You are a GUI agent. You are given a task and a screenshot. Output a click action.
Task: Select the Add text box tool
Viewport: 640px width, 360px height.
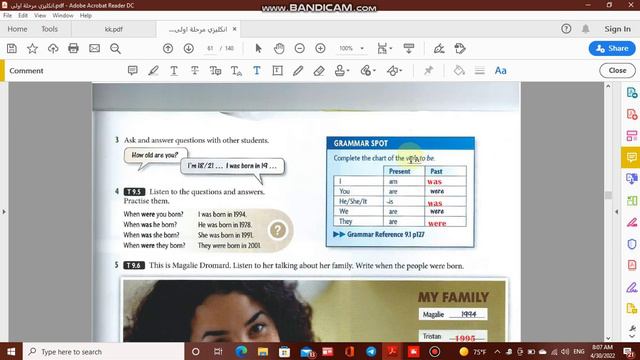point(278,71)
